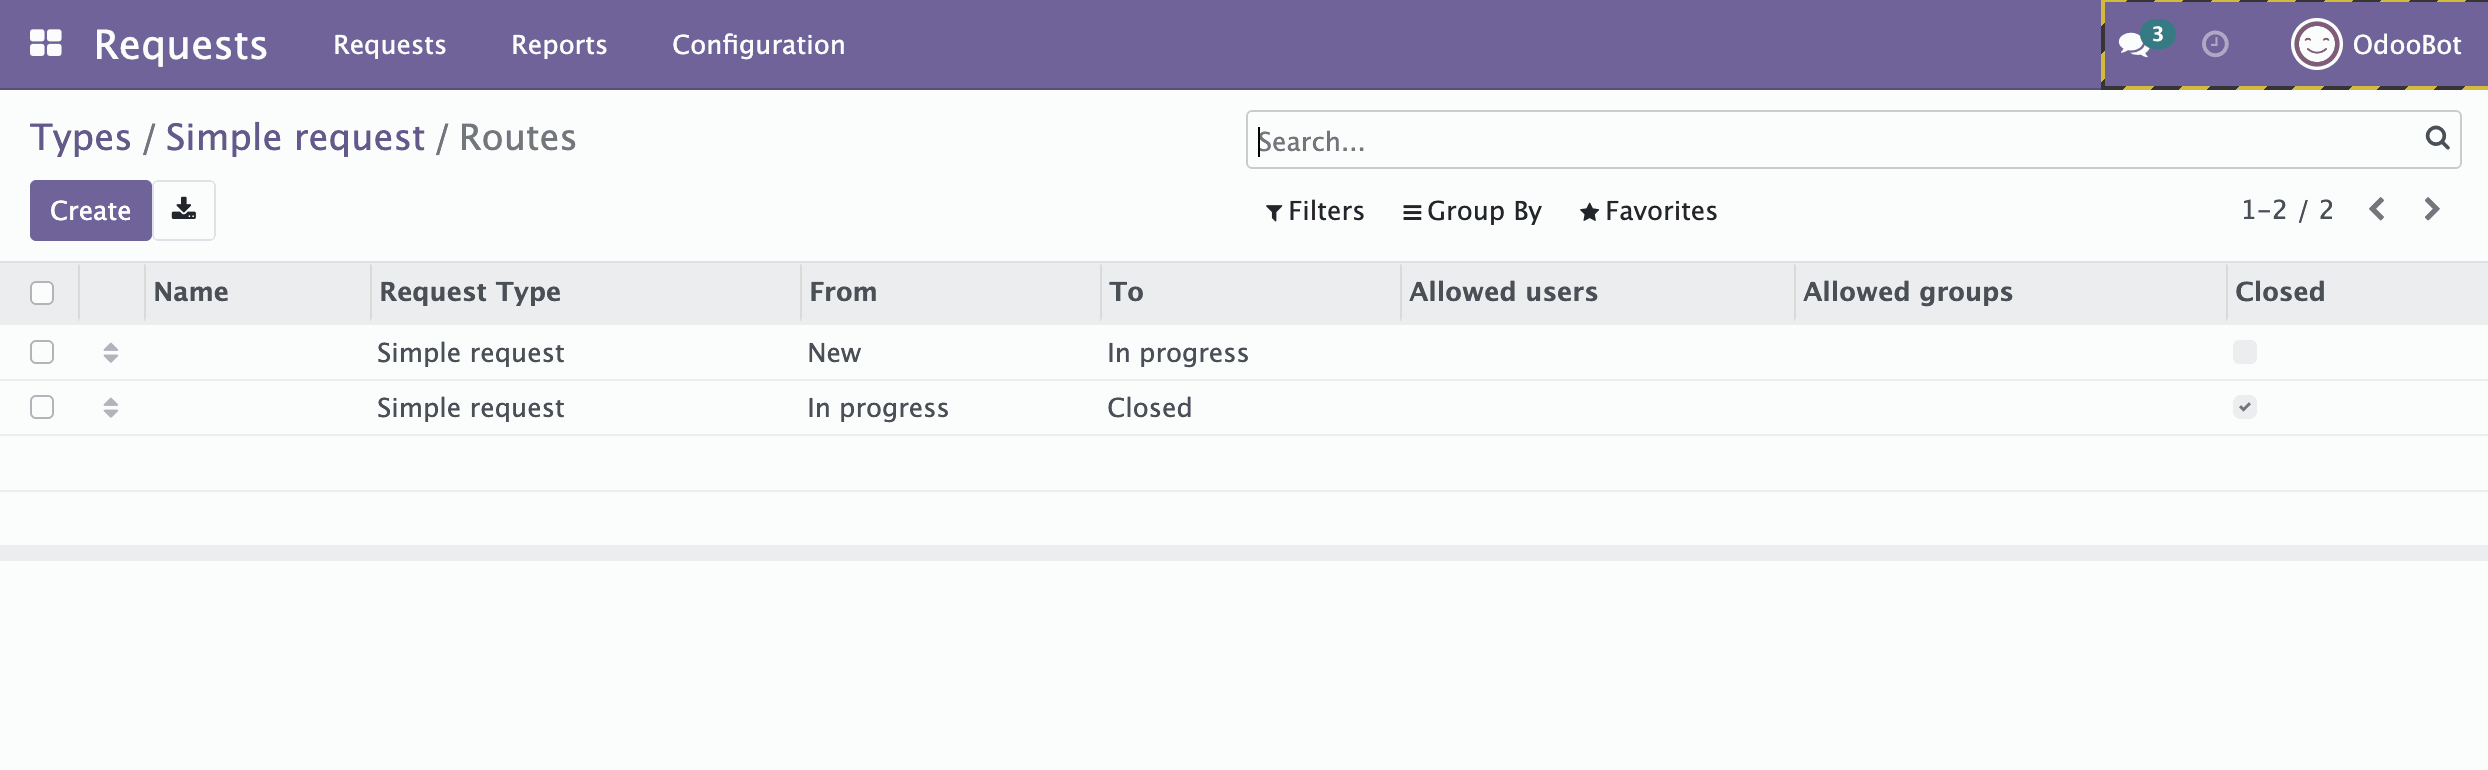Go to next page arrow
The width and height of the screenshot is (2488, 770).
2432,209
